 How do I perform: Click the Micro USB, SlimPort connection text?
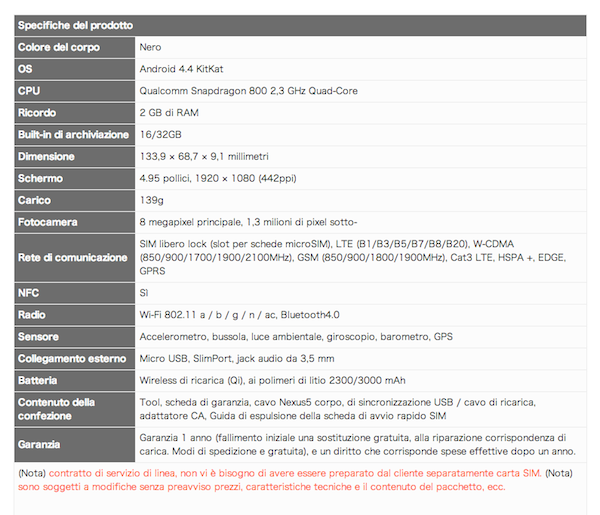click(x=237, y=359)
